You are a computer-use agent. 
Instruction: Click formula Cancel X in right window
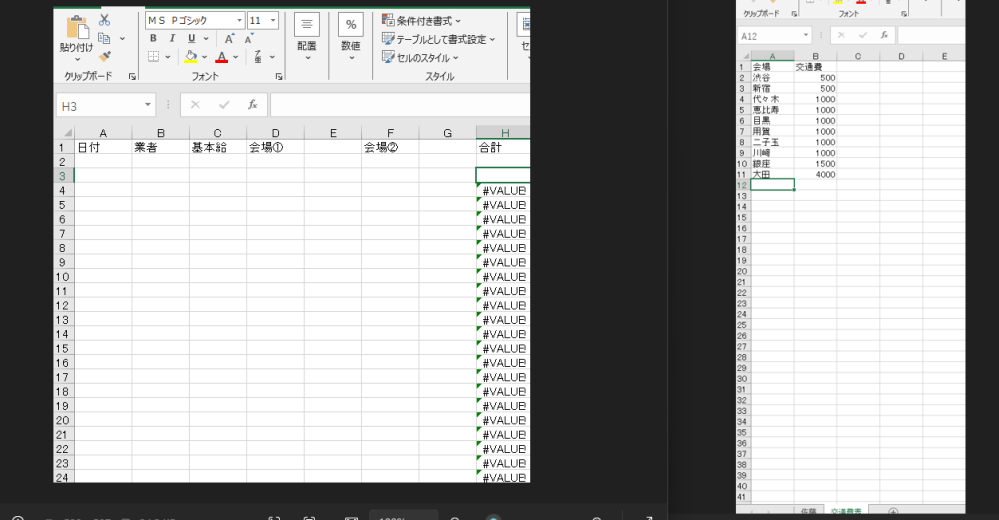tap(841, 36)
